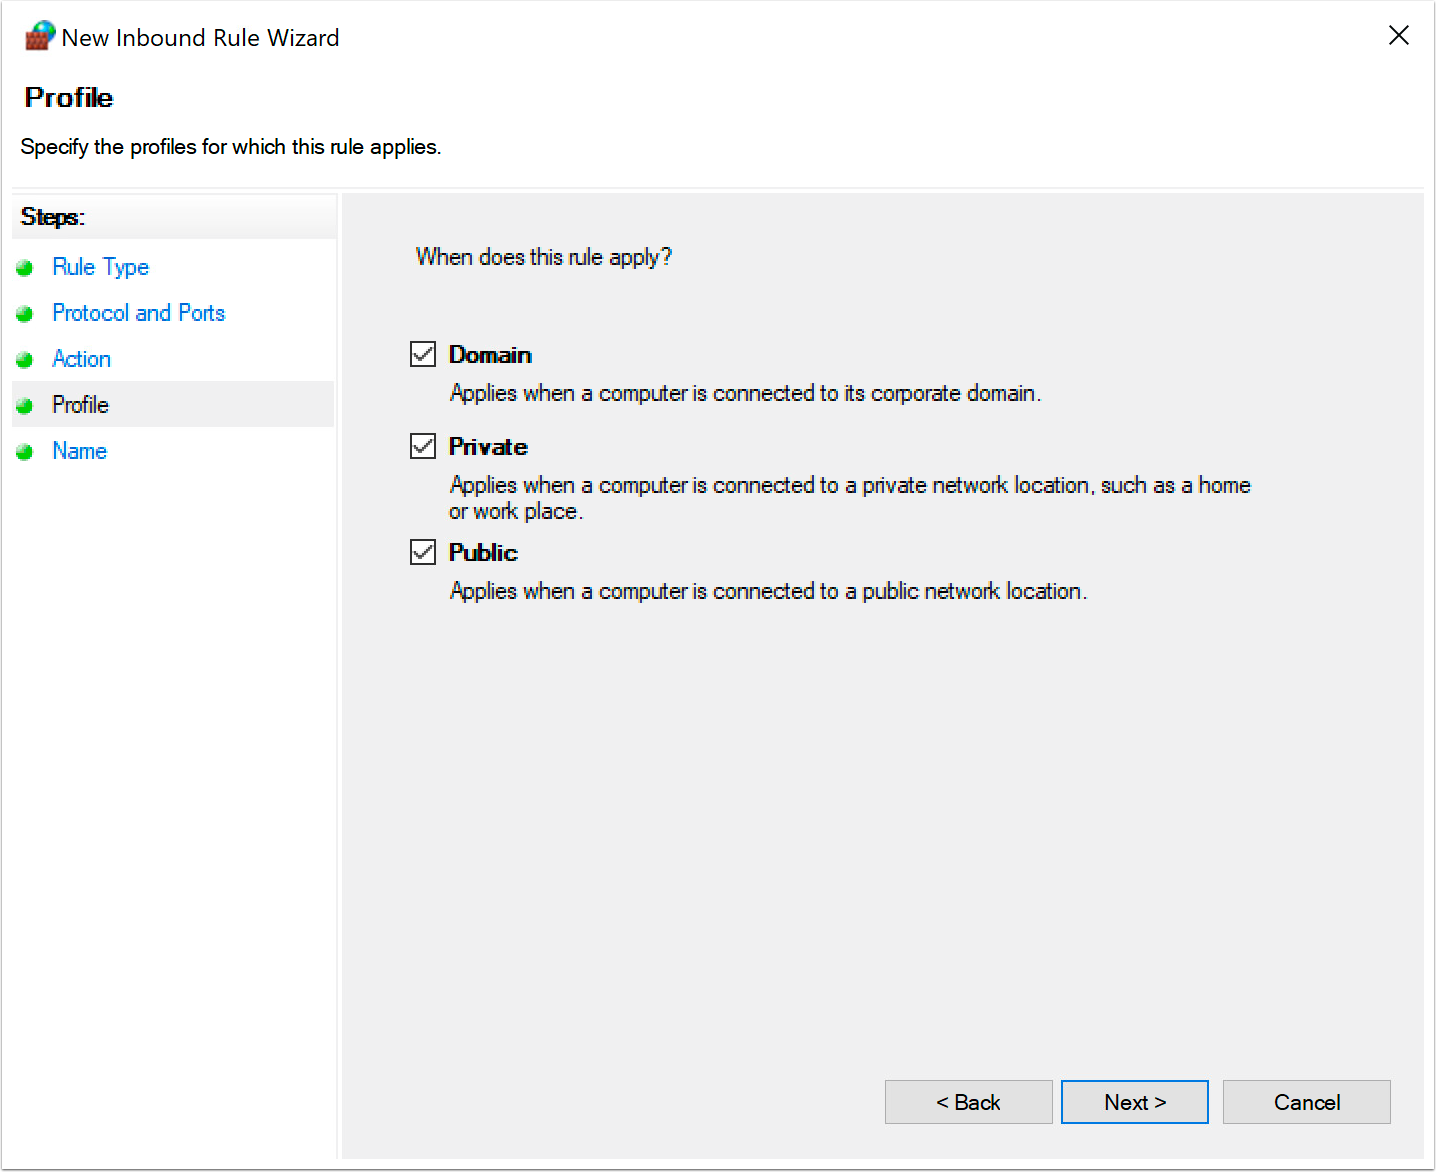Viewport: 1436px width, 1172px height.
Task: Click the firewall icon in the title bar
Action: pyautogui.click(x=38, y=34)
